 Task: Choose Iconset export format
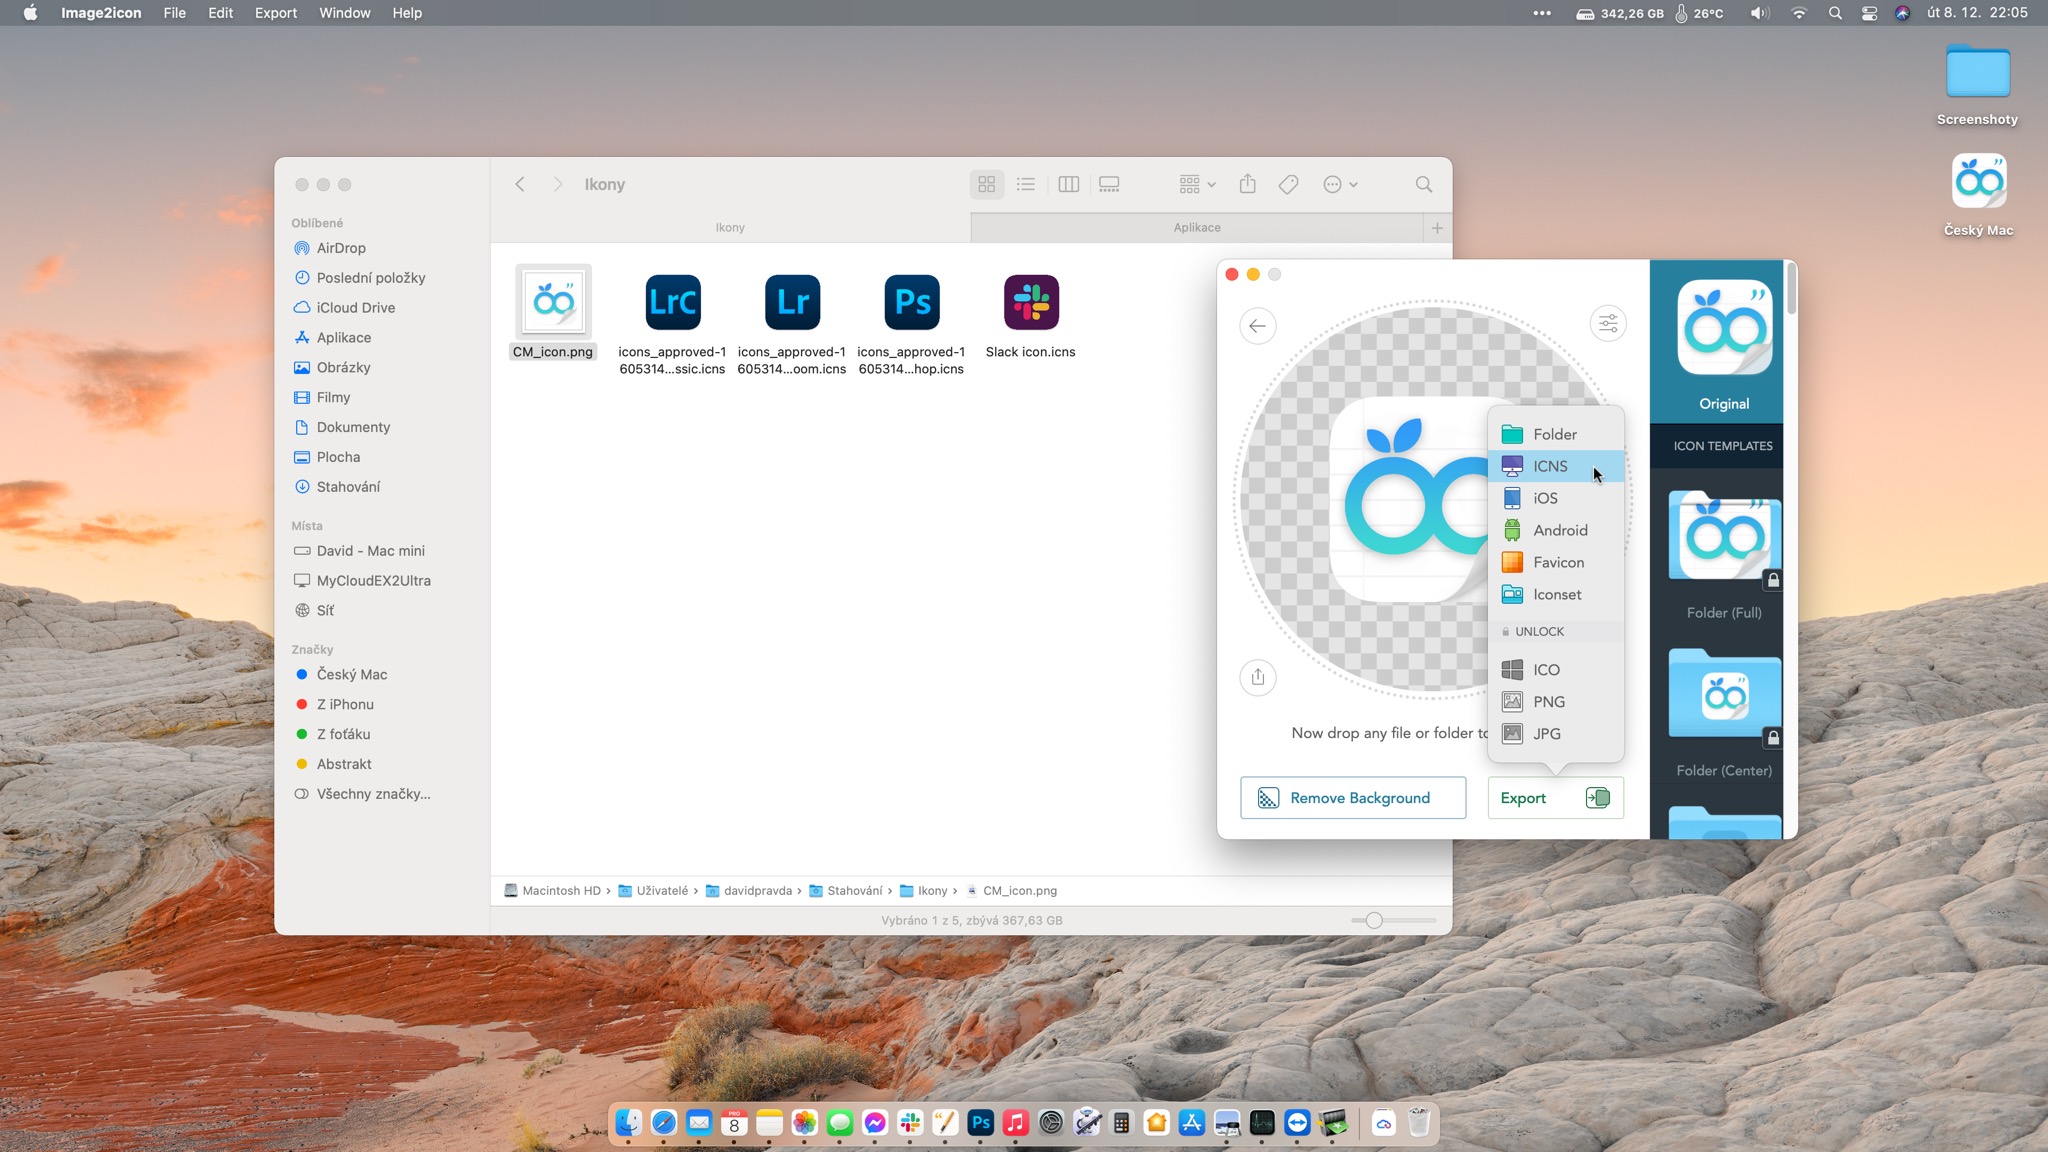point(1556,594)
